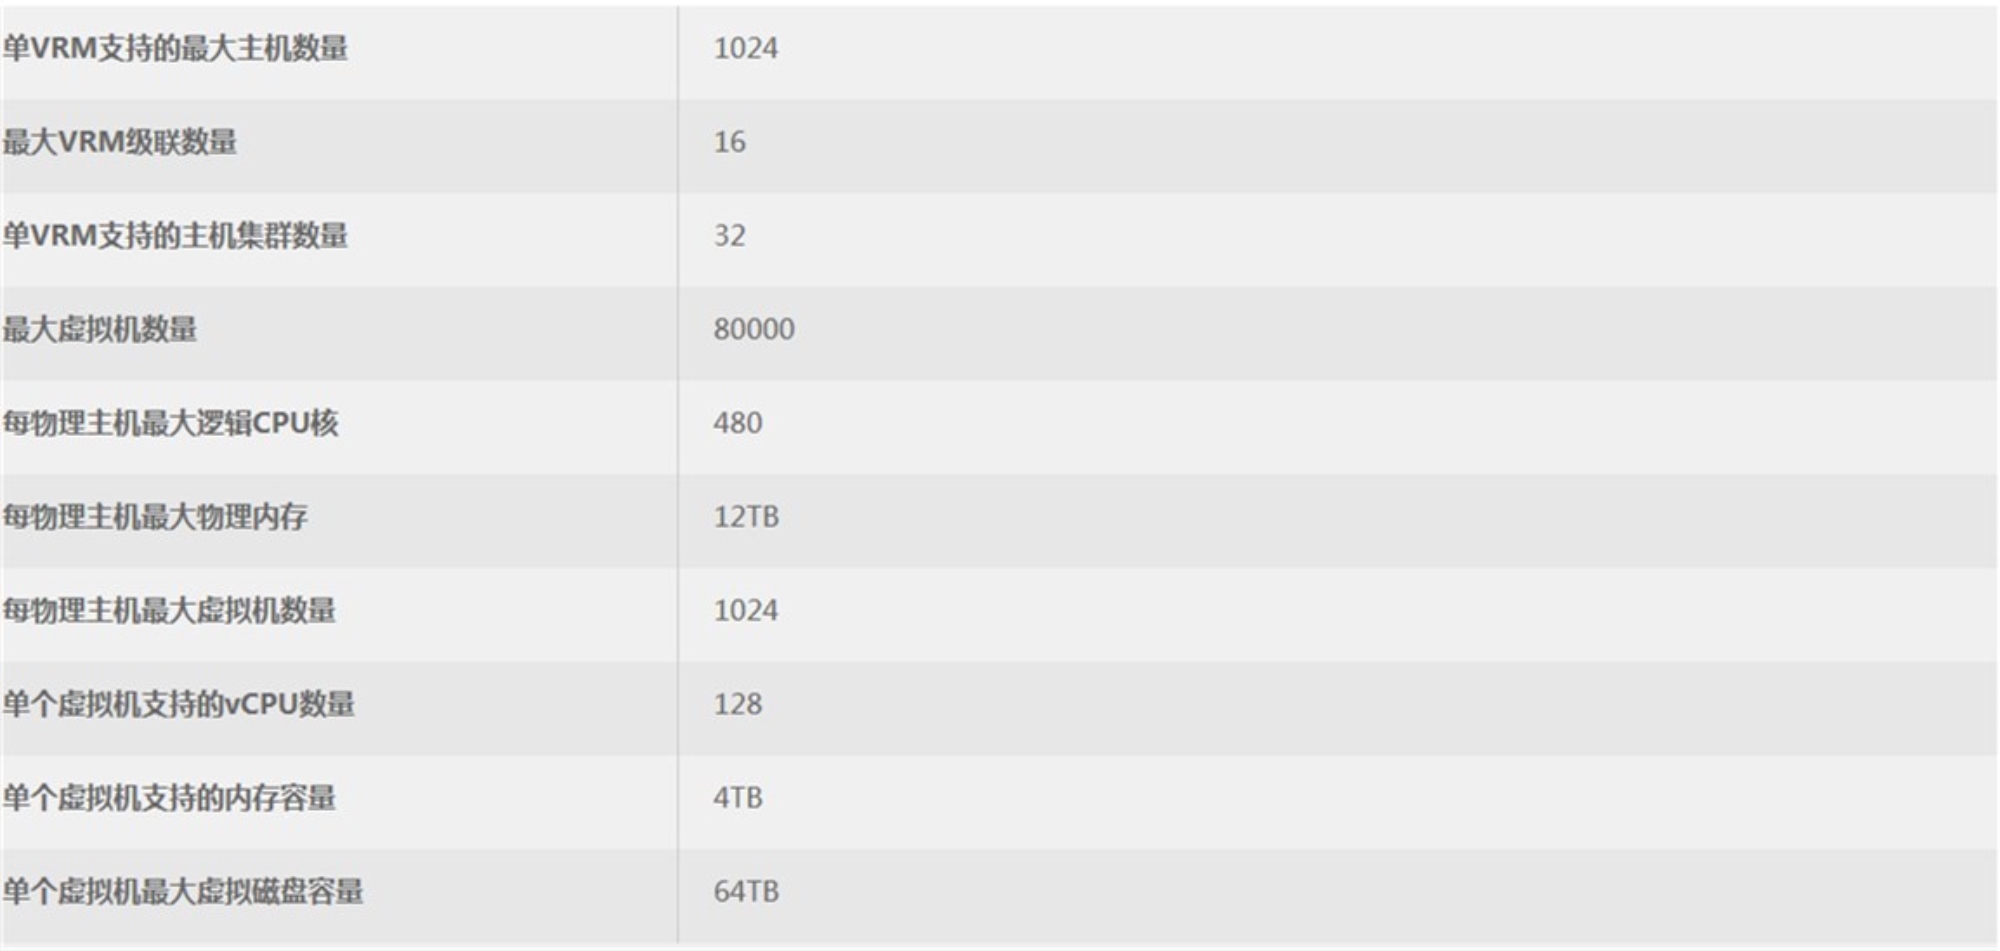Select the value 480 logical CPU cores
This screenshot has height=951, width=2000.
[738, 423]
